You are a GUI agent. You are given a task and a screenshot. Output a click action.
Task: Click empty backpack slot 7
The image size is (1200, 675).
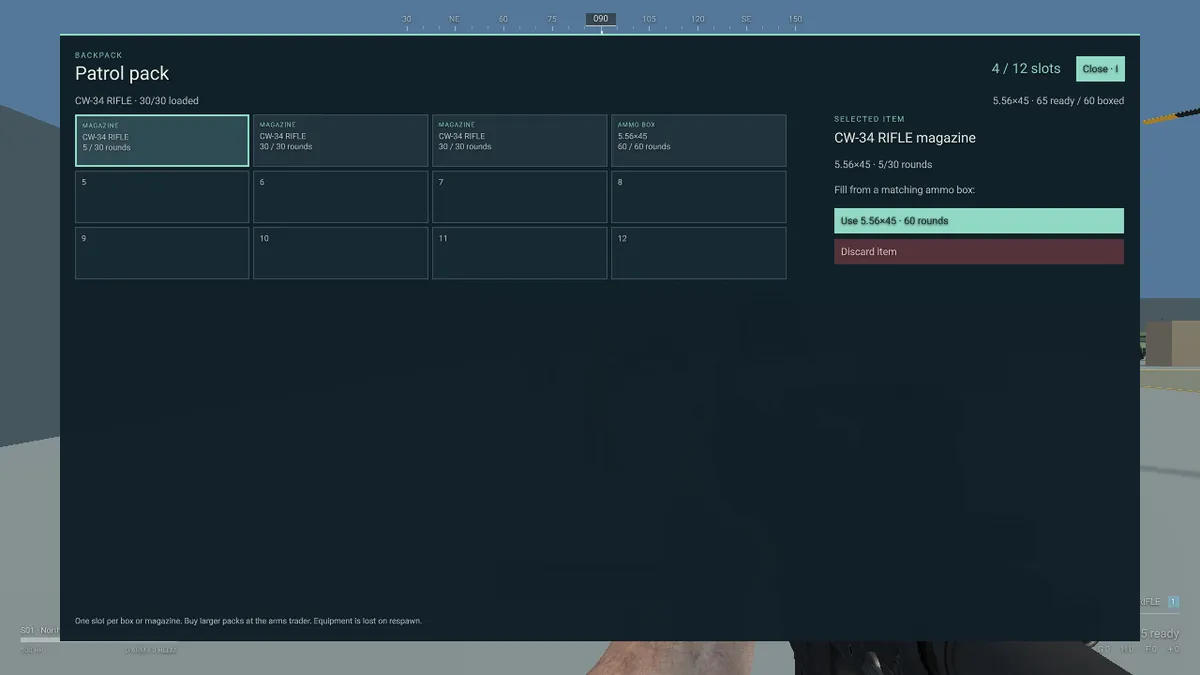519,197
